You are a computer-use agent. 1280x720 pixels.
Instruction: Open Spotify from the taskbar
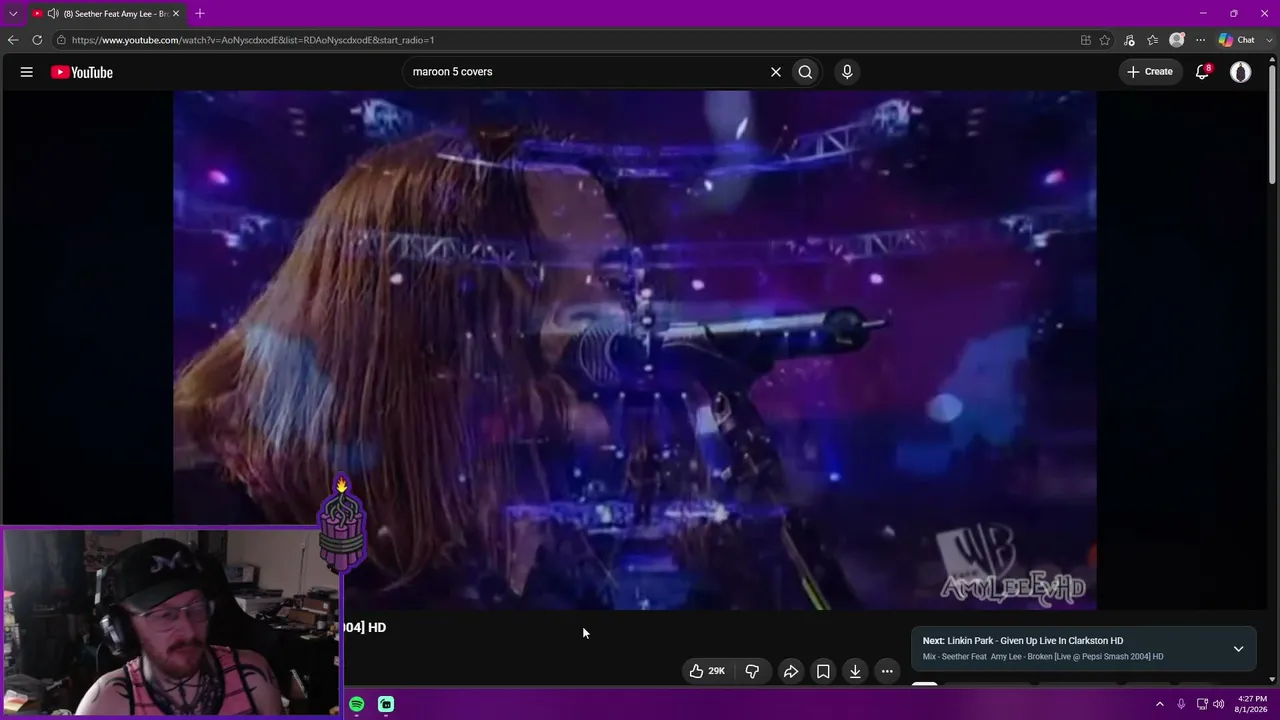click(x=356, y=704)
